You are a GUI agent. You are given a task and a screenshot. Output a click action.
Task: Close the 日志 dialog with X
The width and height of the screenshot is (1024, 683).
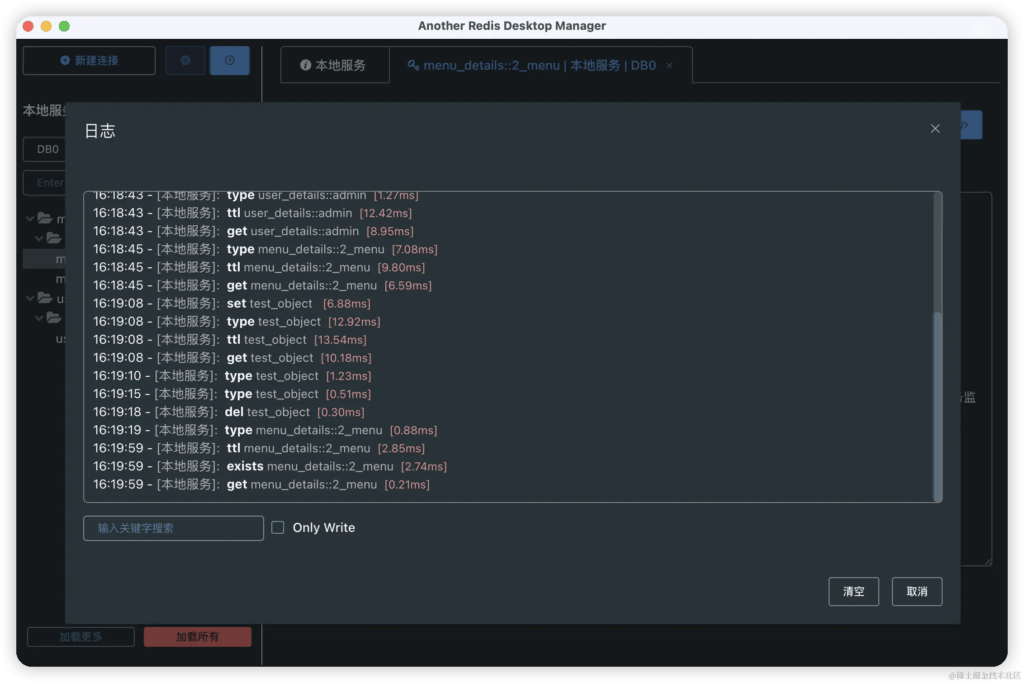935,129
